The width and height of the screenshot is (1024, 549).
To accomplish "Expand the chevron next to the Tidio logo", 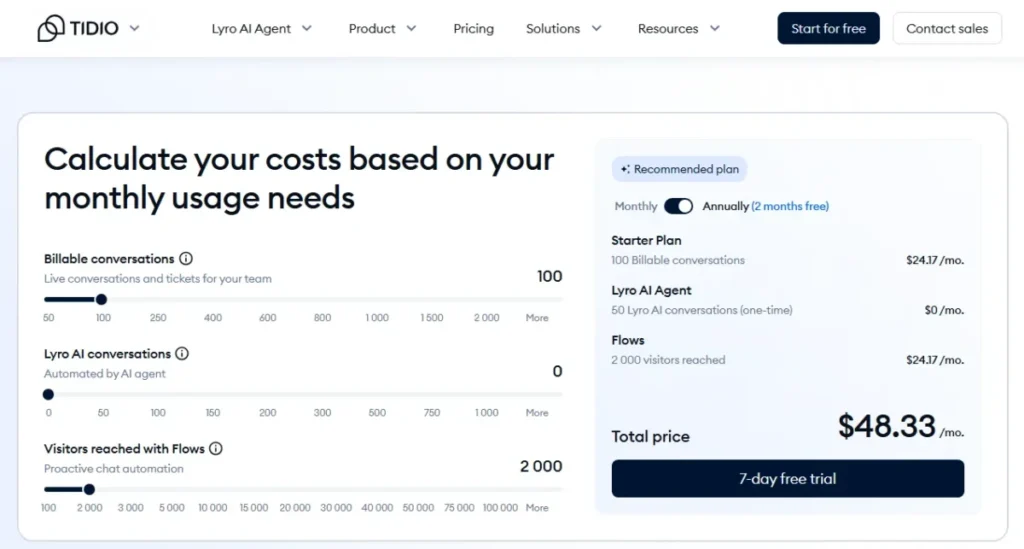I will pos(135,28).
